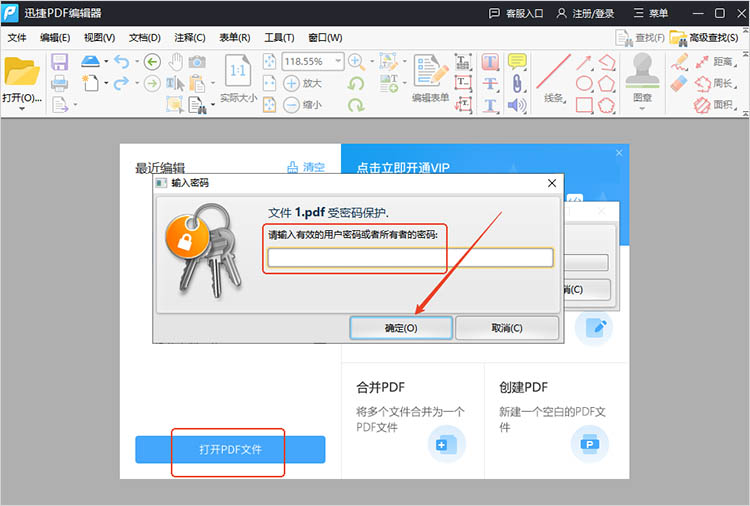Click 确定(O) in the password dialog
Screen dimensions: 750x506
click(x=401, y=328)
